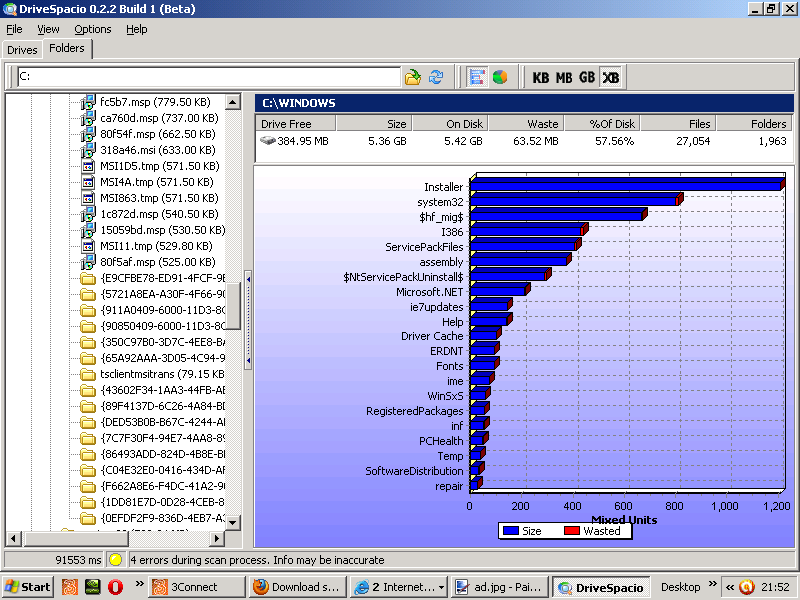Click the refresh scan icon
This screenshot has height=600, width=800.
436,77
